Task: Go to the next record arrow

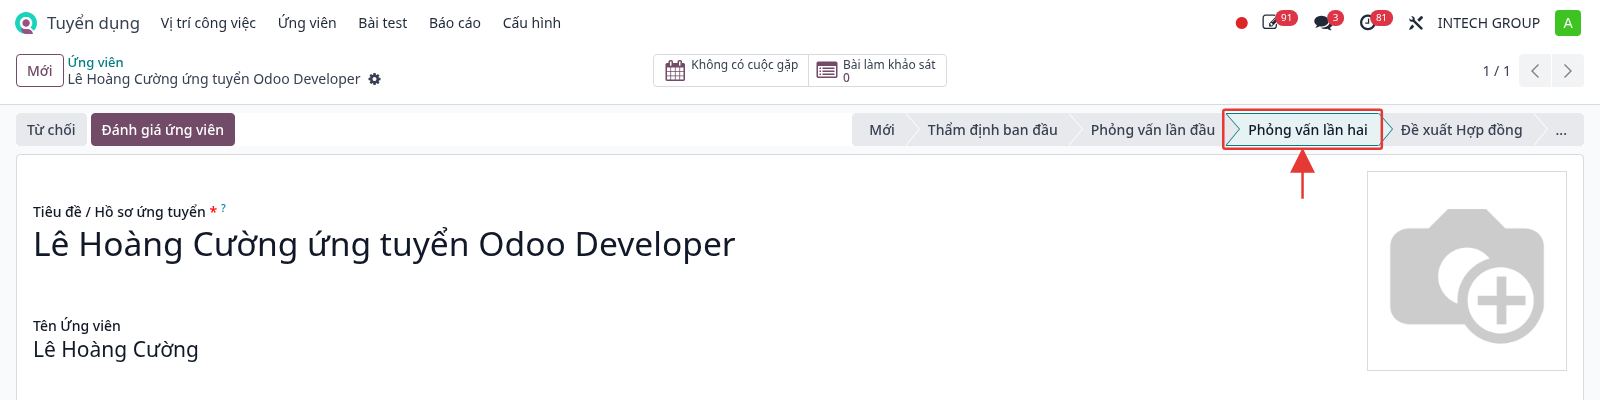Action: [x=1567, y=71]
